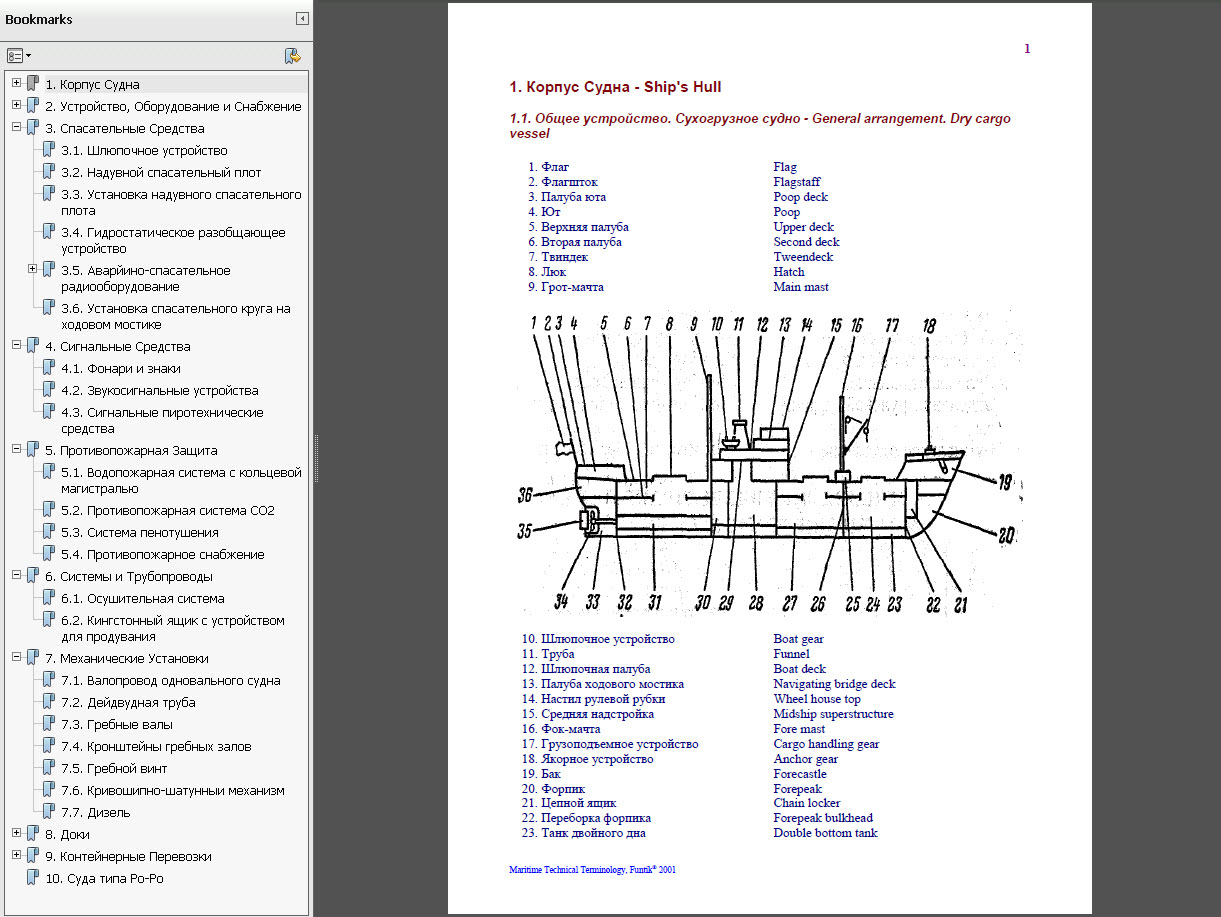The width and height of the screenshot is (1221, 917).
Task: Collapse the Bookmarks panel using the arrow button
Action: click(x=301, y=19)
